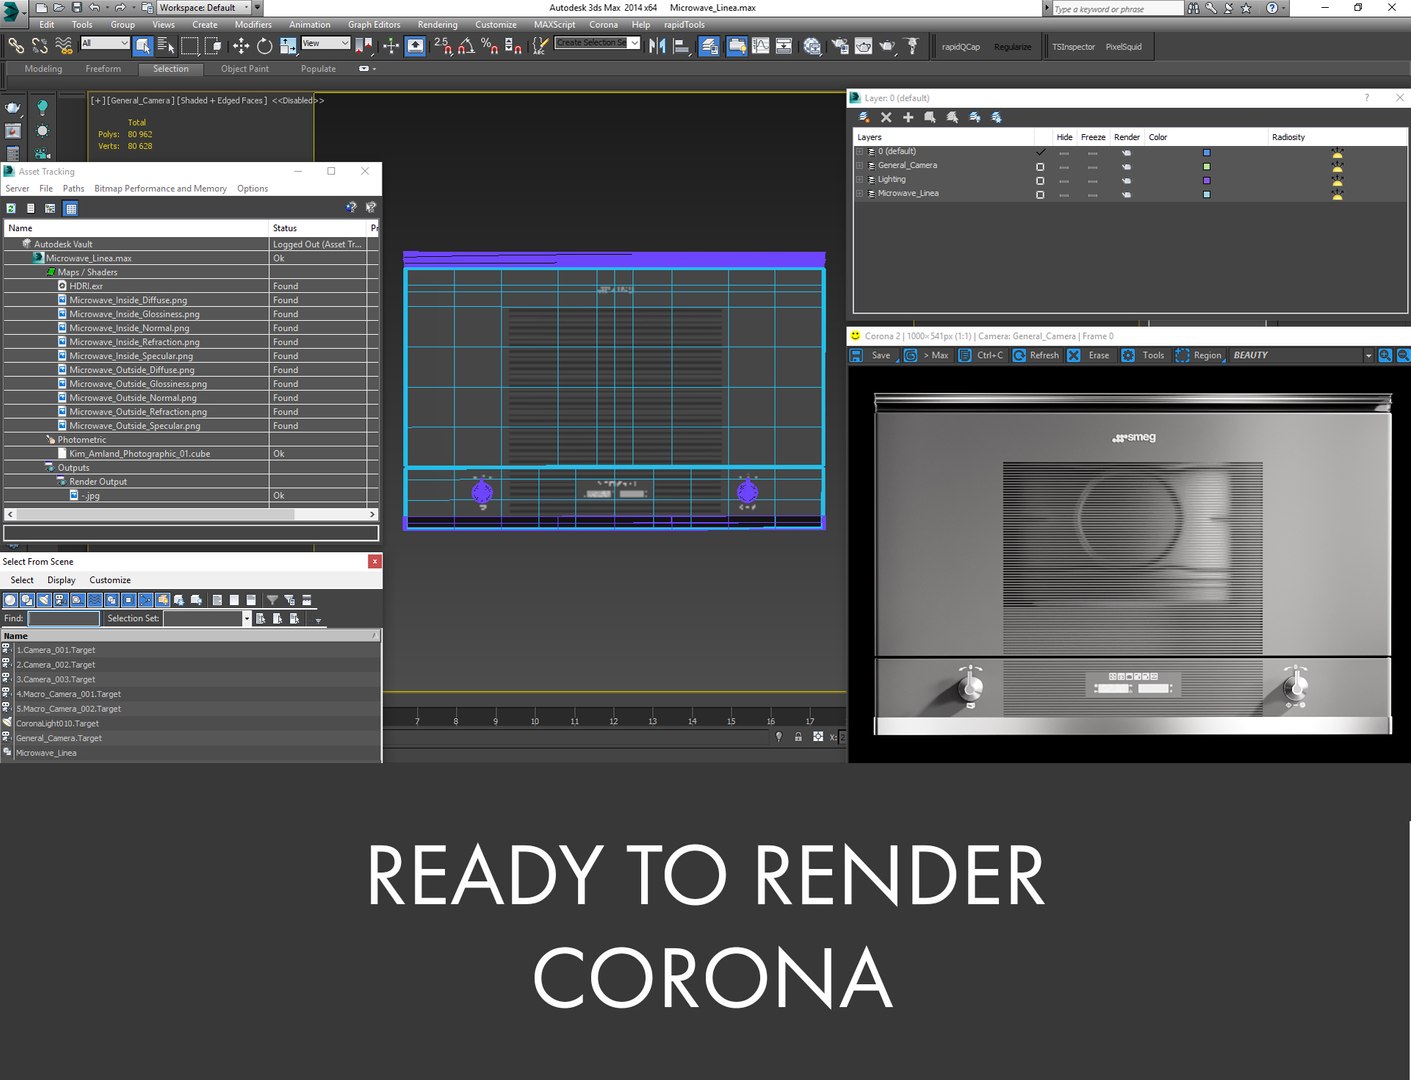Open the View reference coordinate dropdown

(325, 43)
